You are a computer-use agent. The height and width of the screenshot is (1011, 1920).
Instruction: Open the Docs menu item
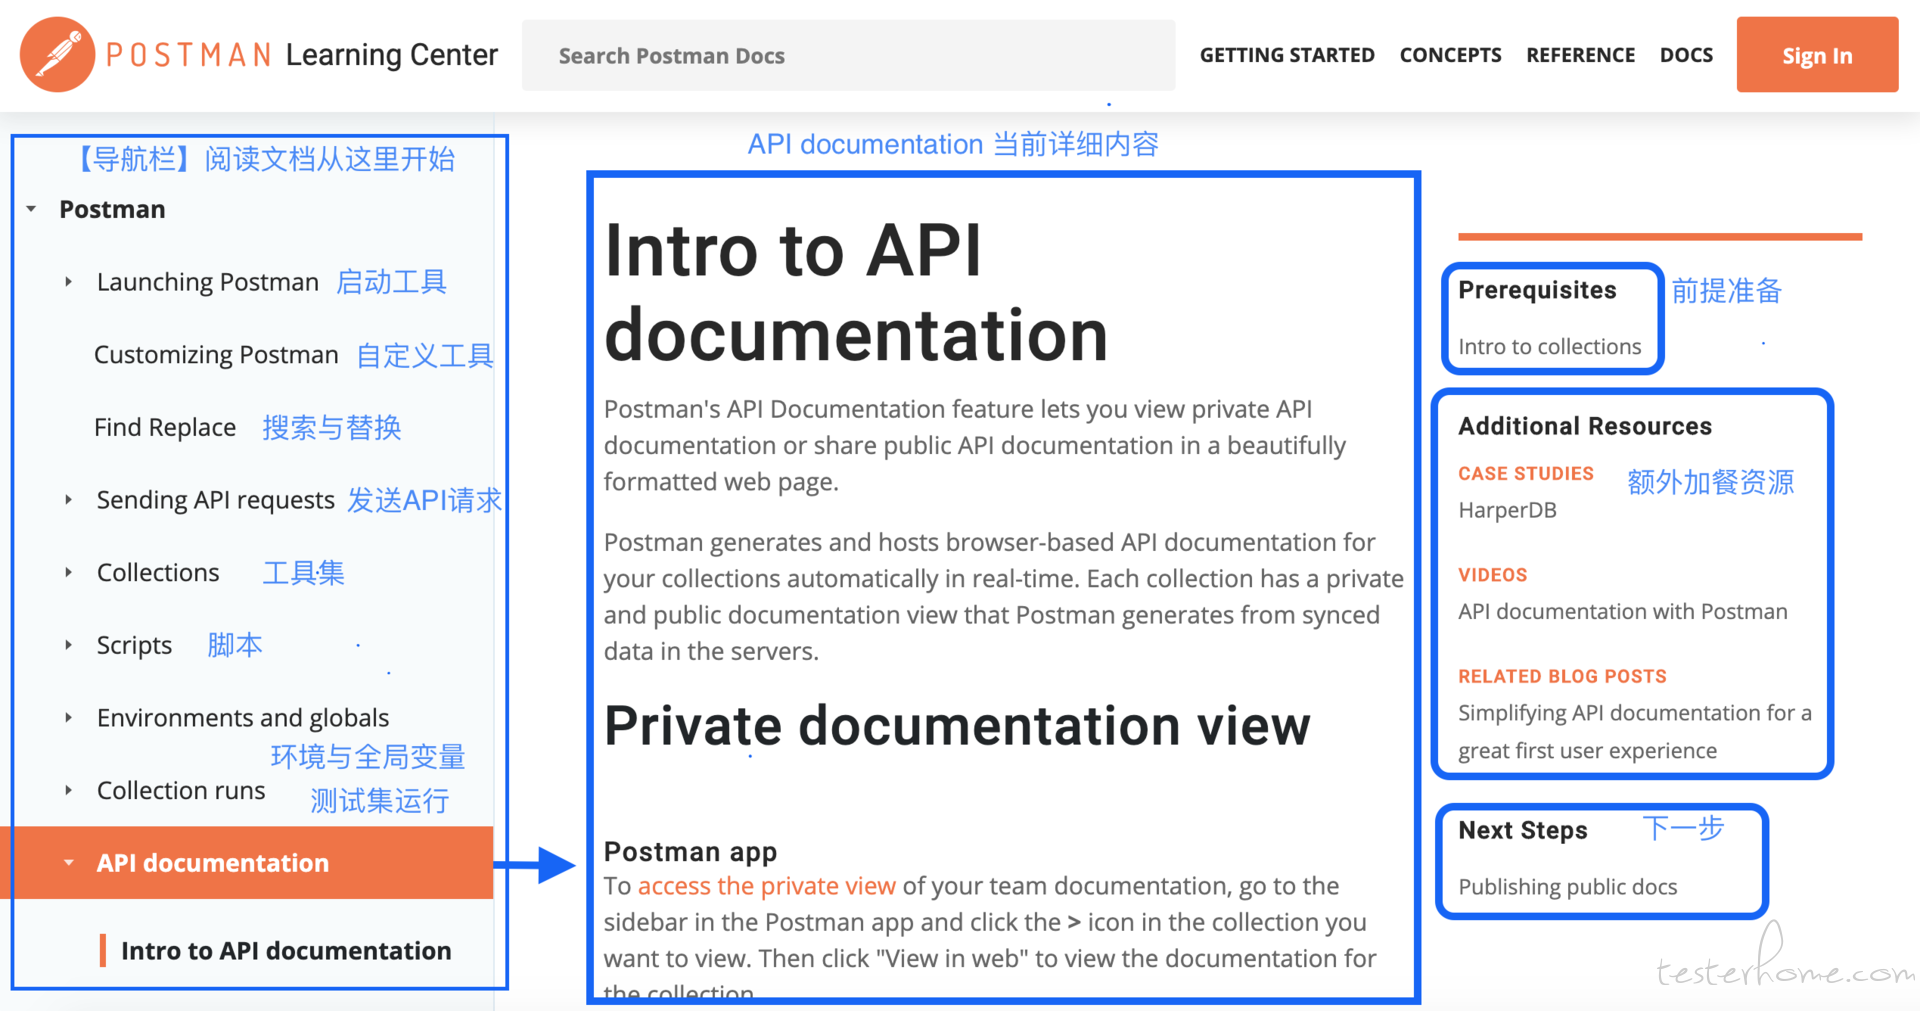point(1686,55)
